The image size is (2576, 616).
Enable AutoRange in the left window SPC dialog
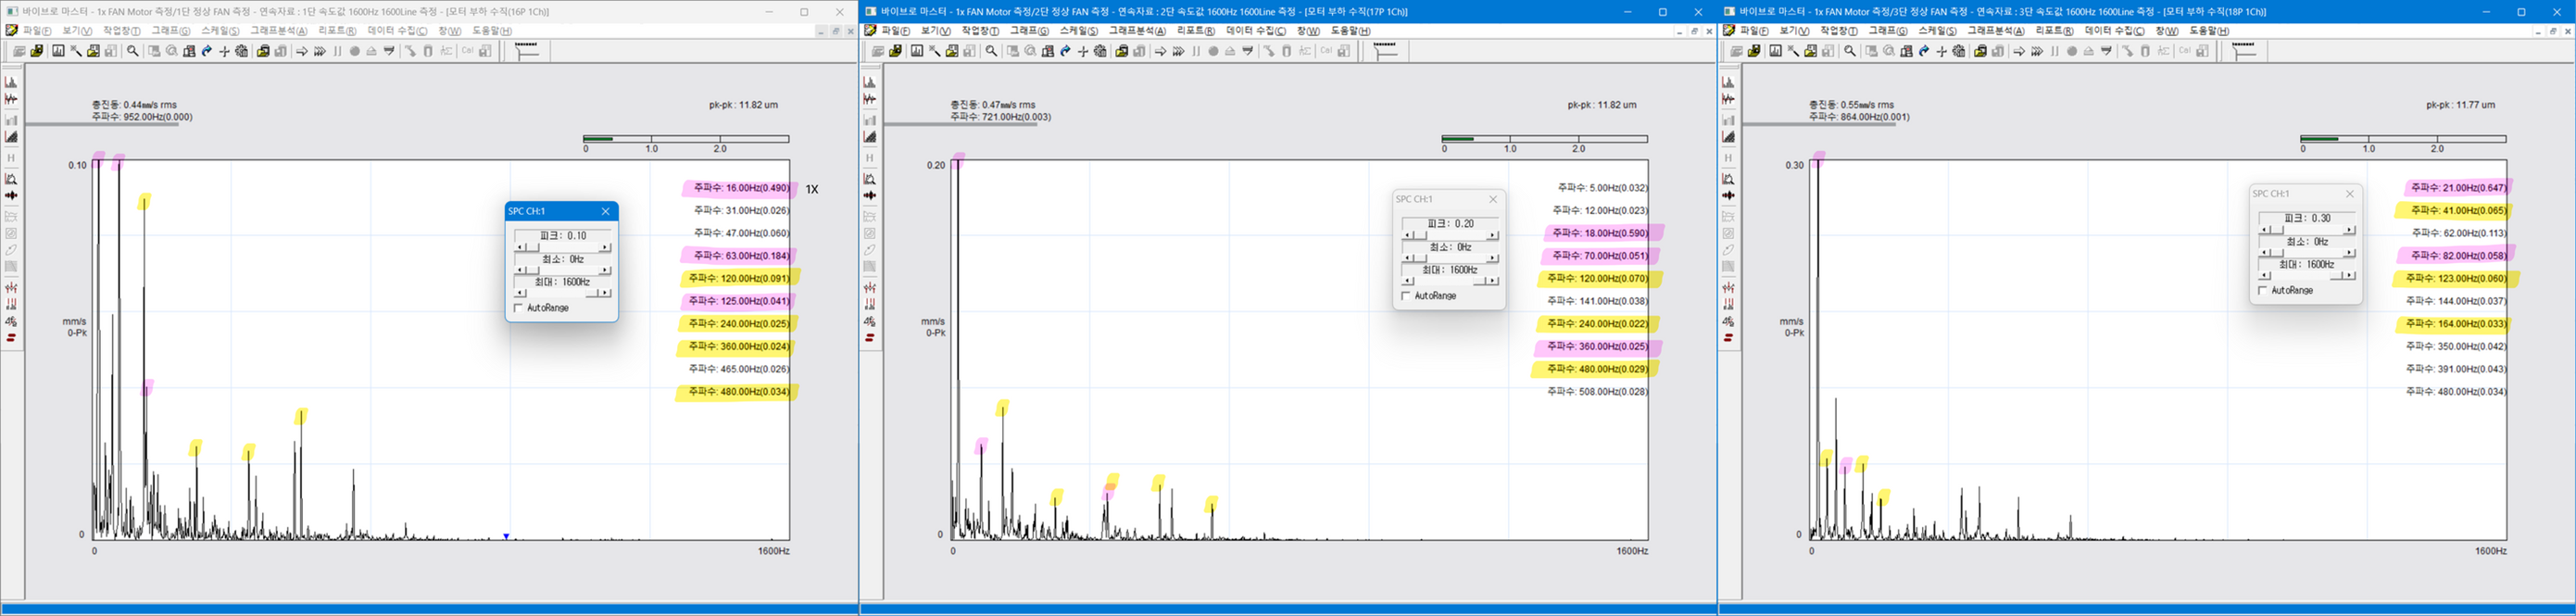(x=519, y=308)
